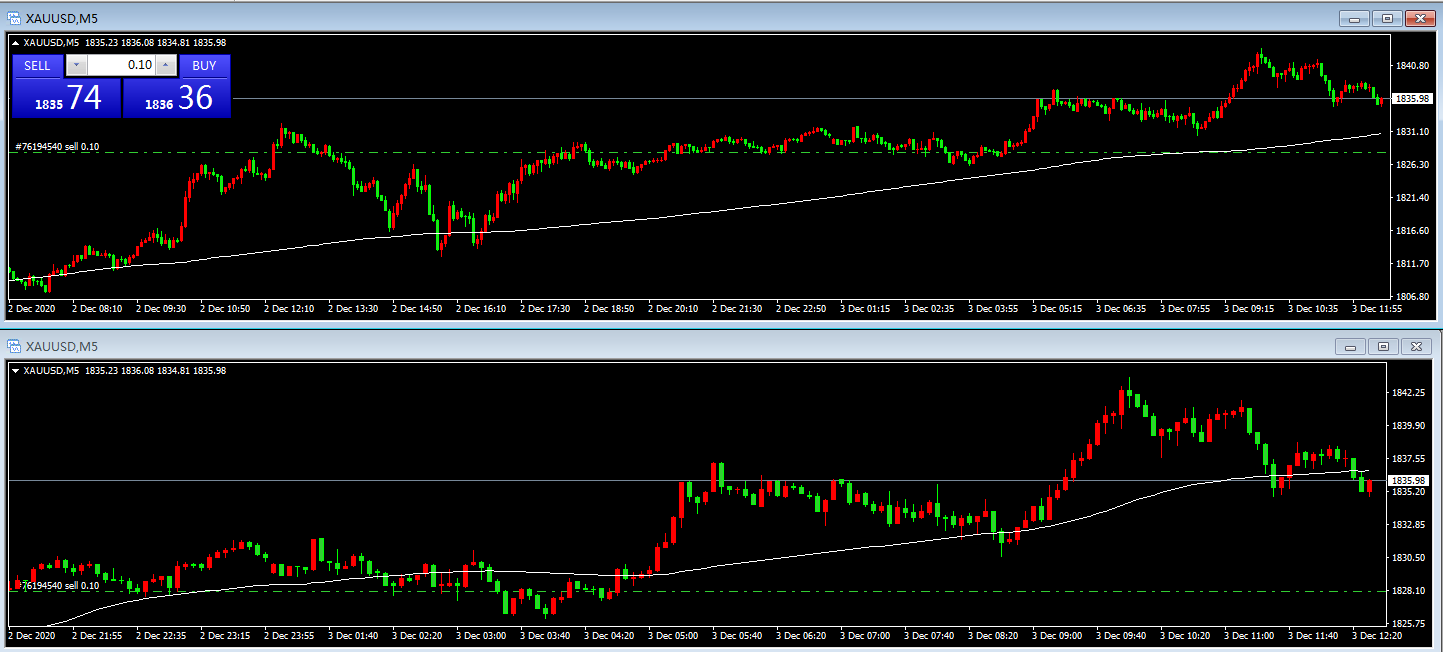The height and width of the screenshot is (652, 1443).
Task: Click the 1826.30 price axis value
Action: click(x=1411, y=165)
